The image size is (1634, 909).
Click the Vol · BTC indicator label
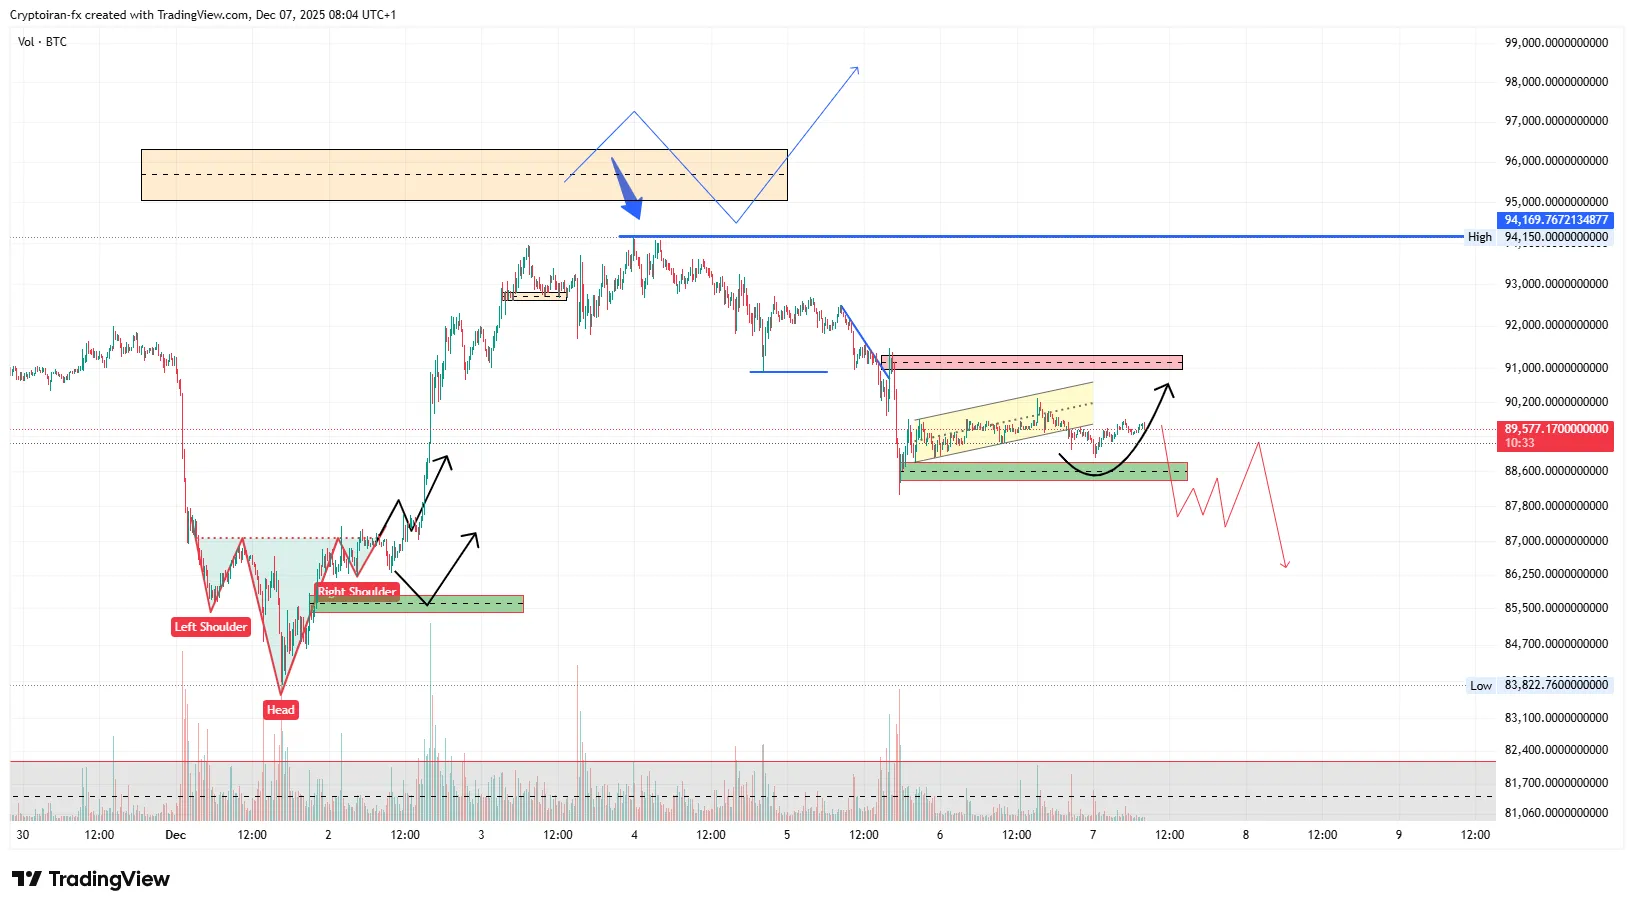tap(42, 42)
